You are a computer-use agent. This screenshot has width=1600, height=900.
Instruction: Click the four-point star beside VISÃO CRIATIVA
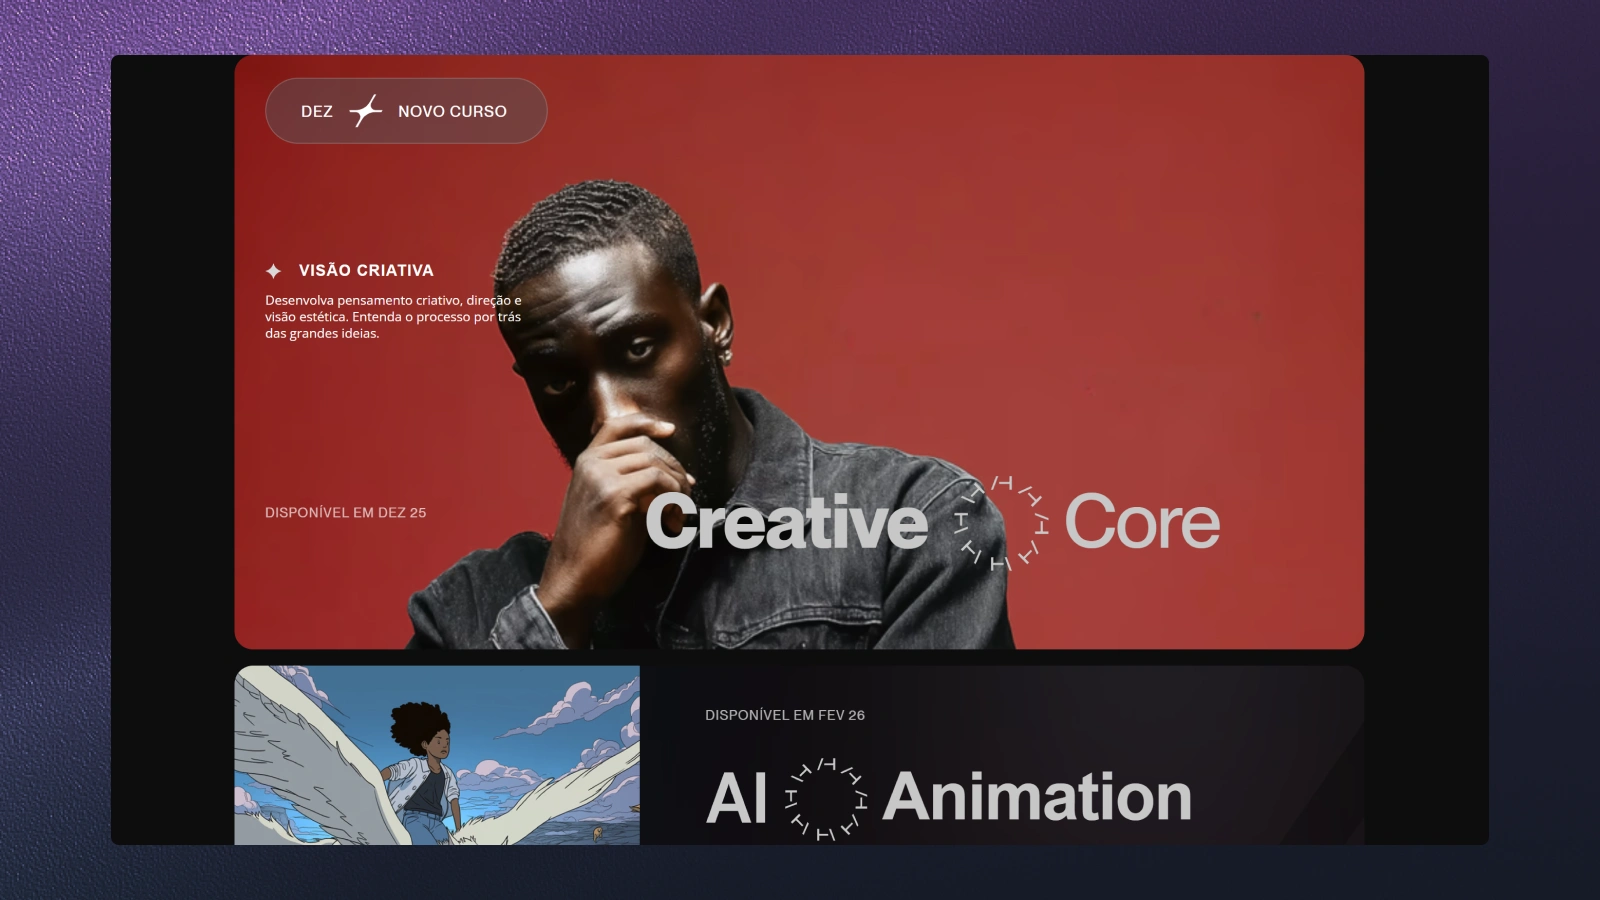point(273,270)
